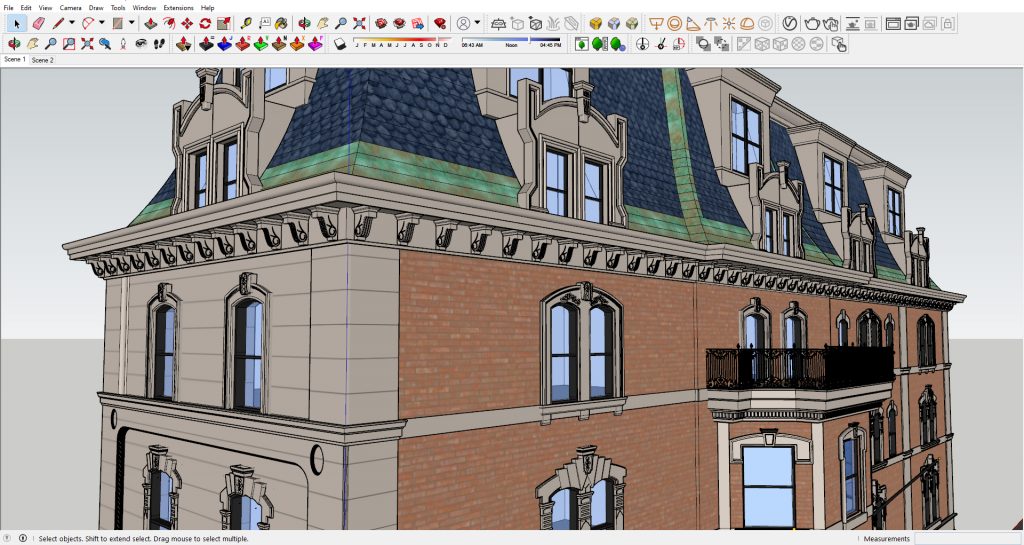Click the Measurements input box
Viewport: 1024px width, 545px height.
(965, 538)
